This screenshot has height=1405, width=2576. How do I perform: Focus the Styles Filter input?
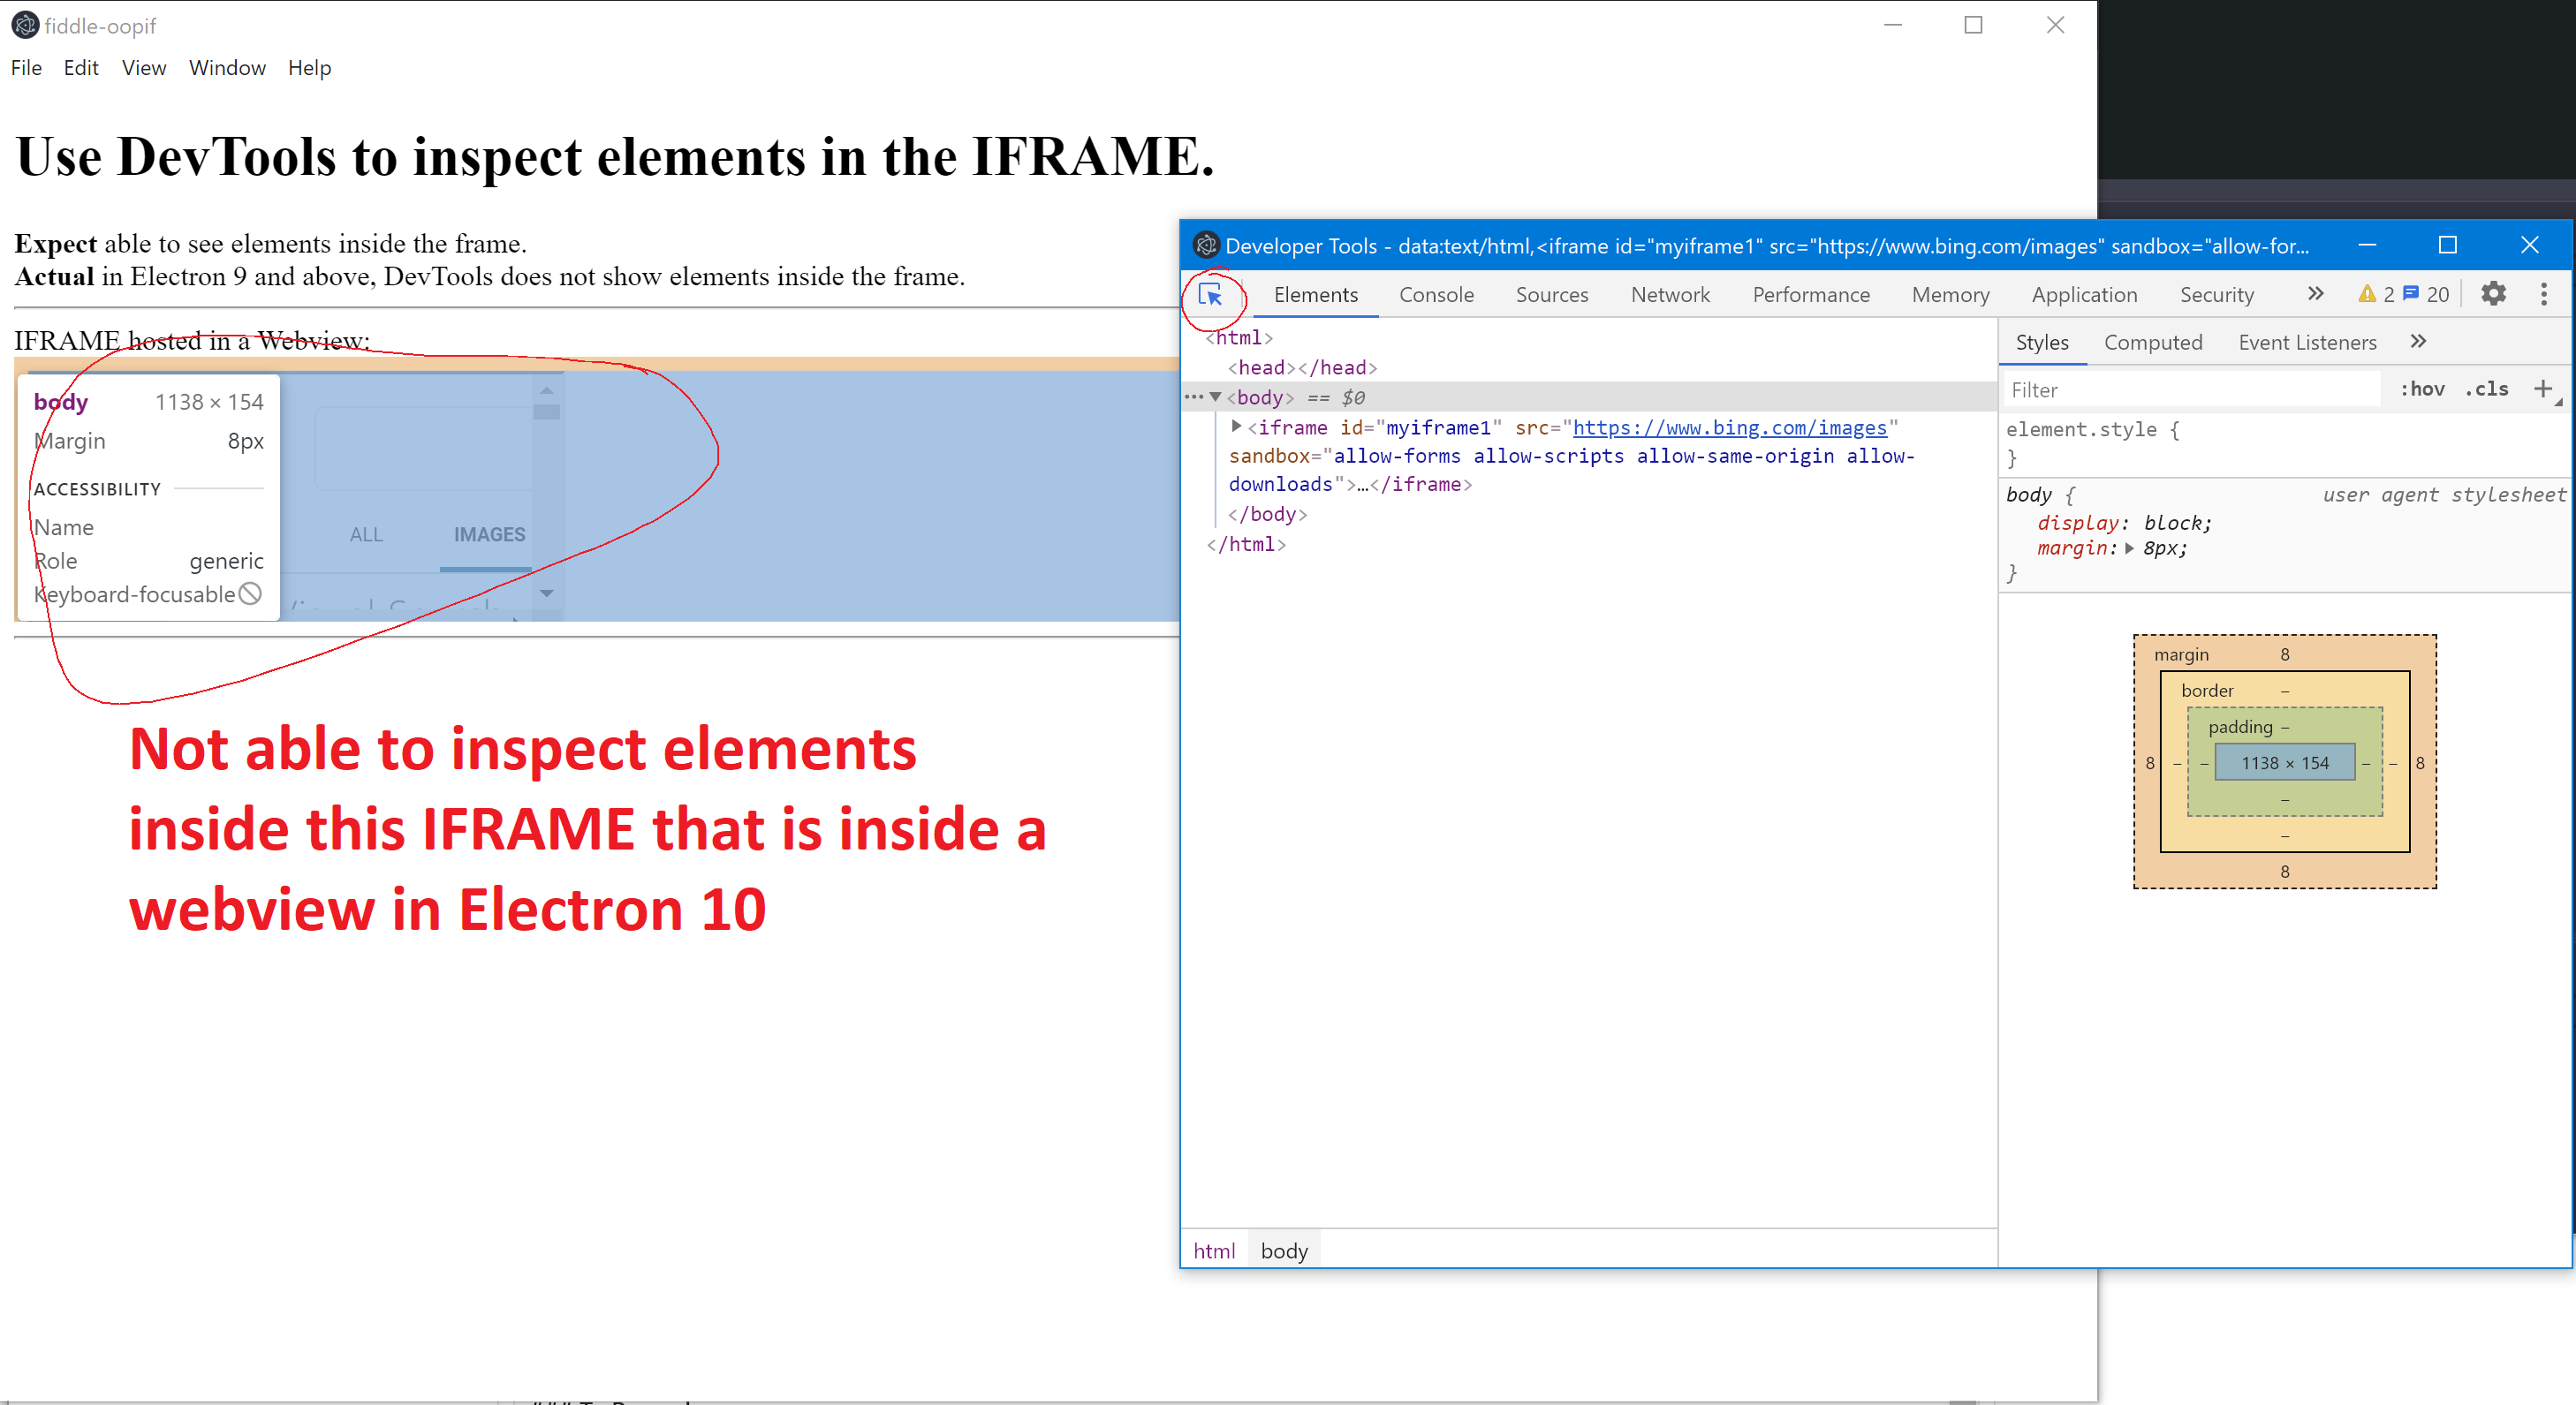tap(2192, 390)
